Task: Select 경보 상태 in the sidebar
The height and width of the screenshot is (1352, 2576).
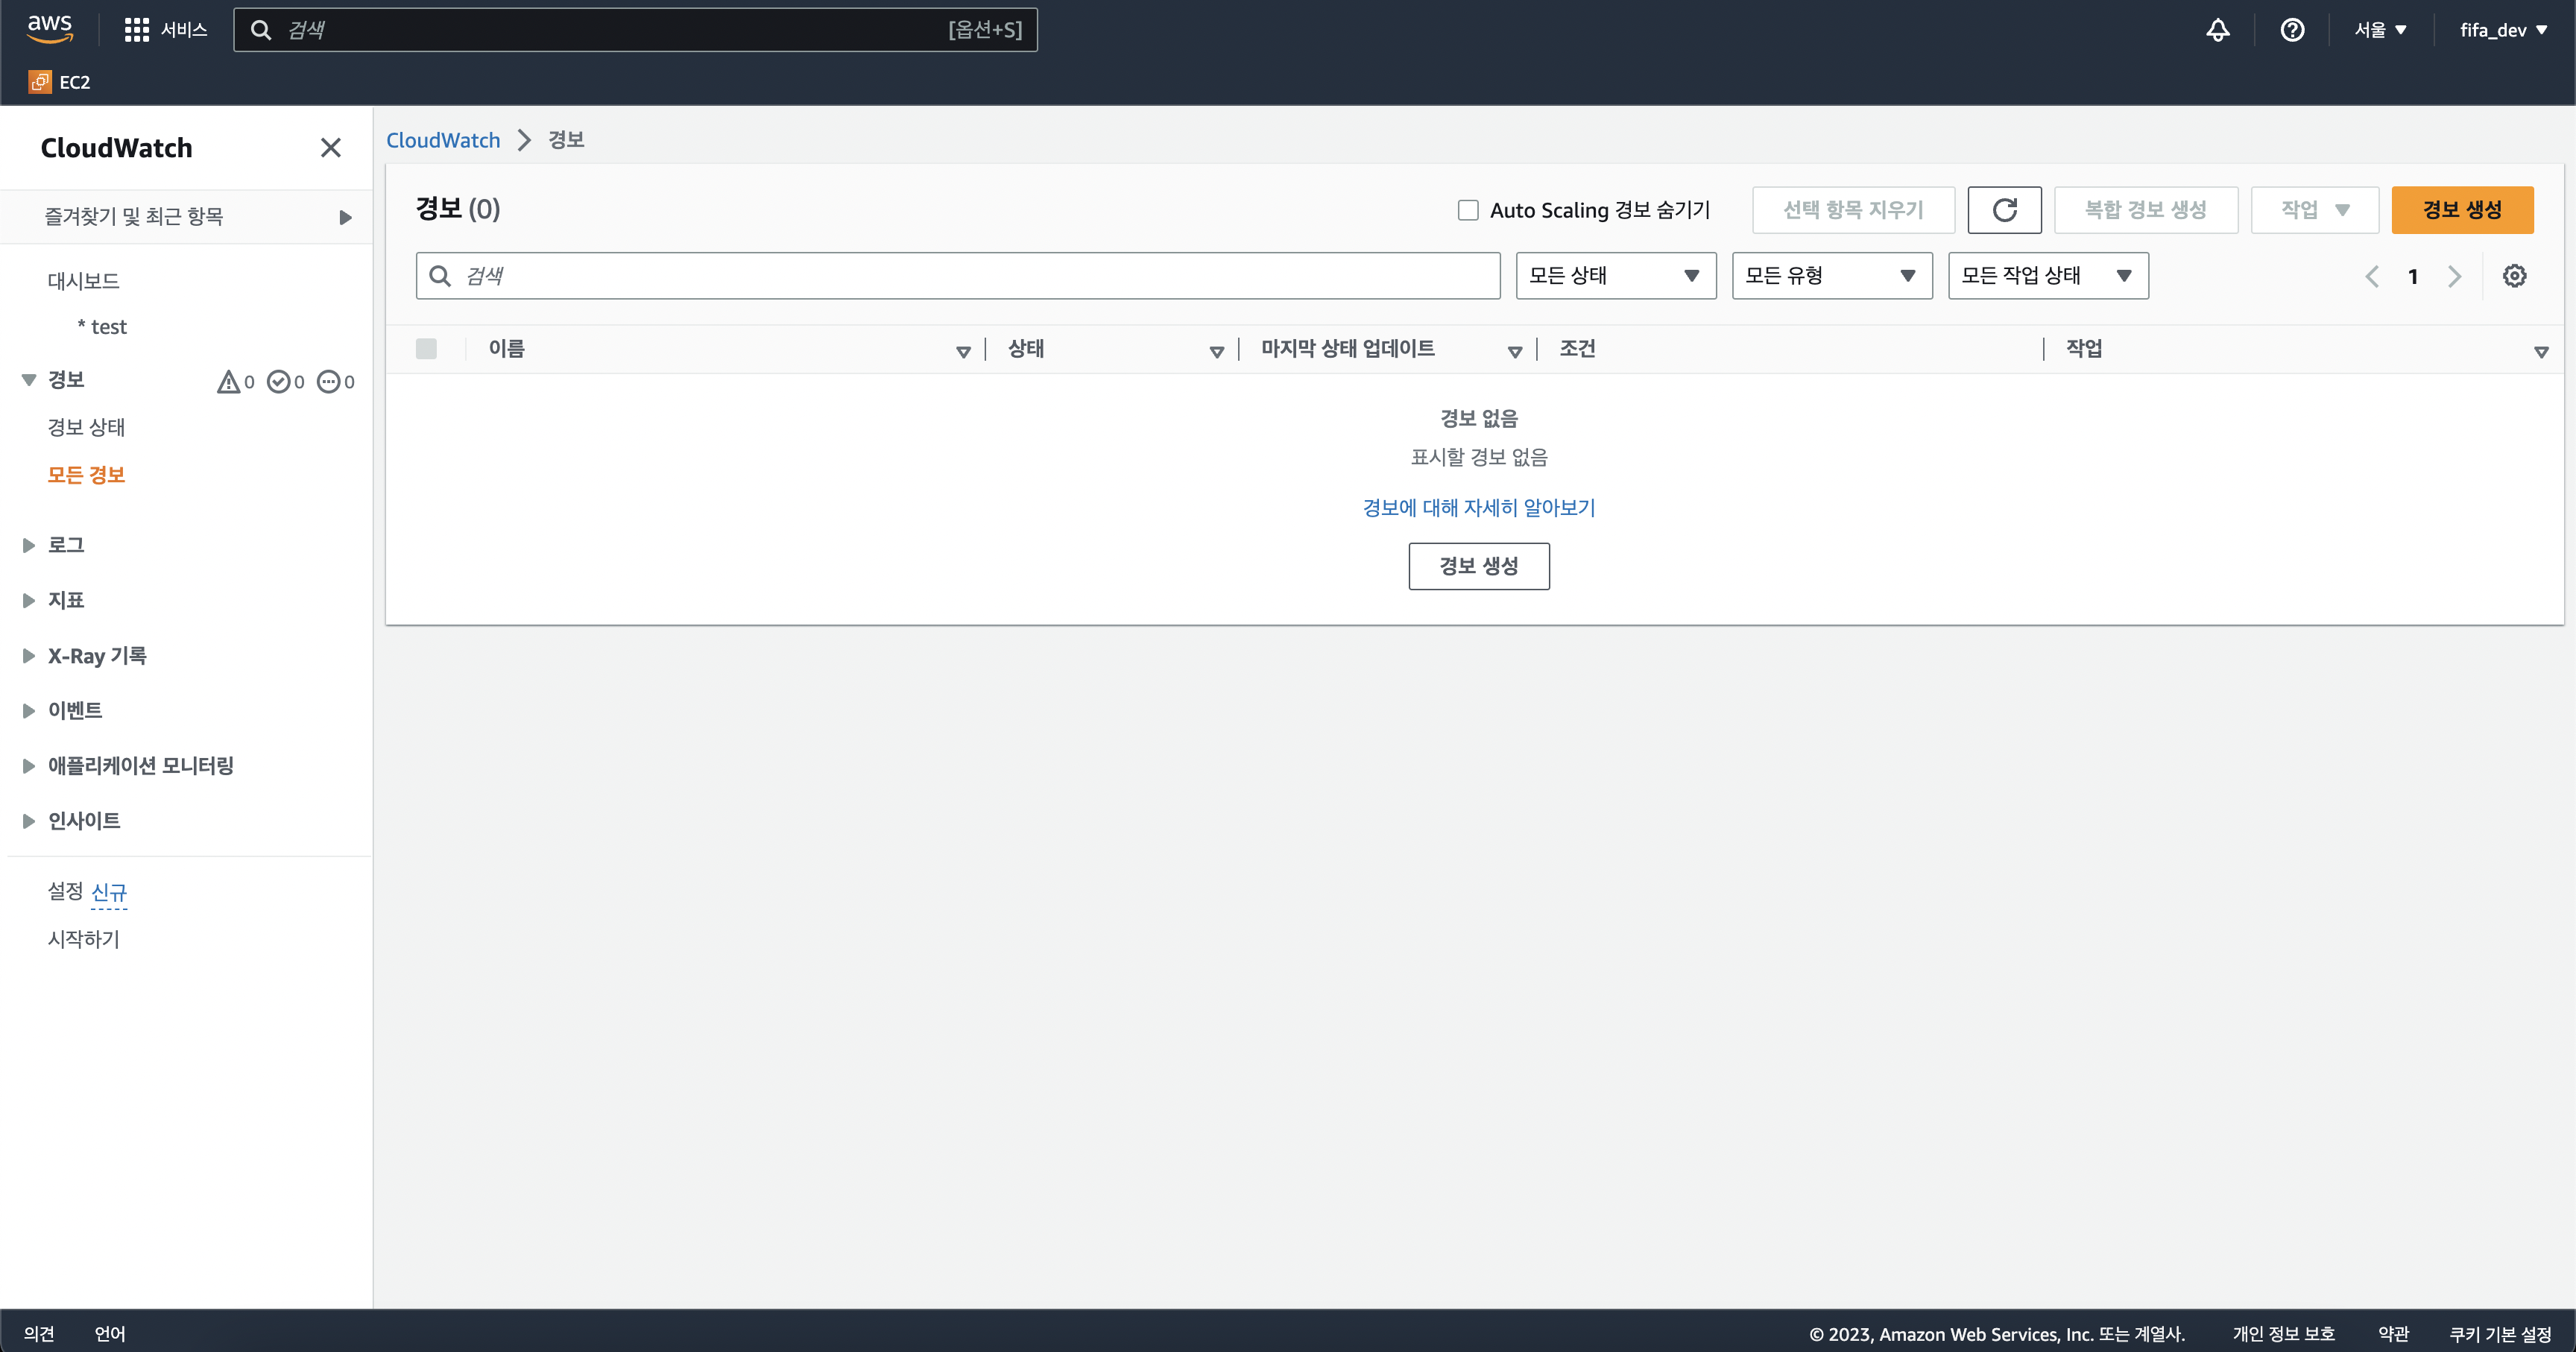Action: tap(86, 427)
